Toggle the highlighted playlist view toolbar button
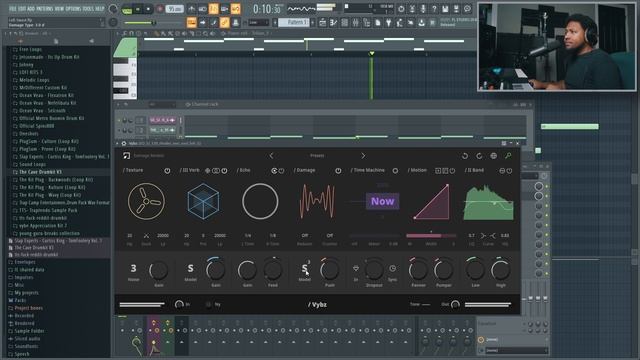Screen dimensions: 640x360 [x=191, y=22]
